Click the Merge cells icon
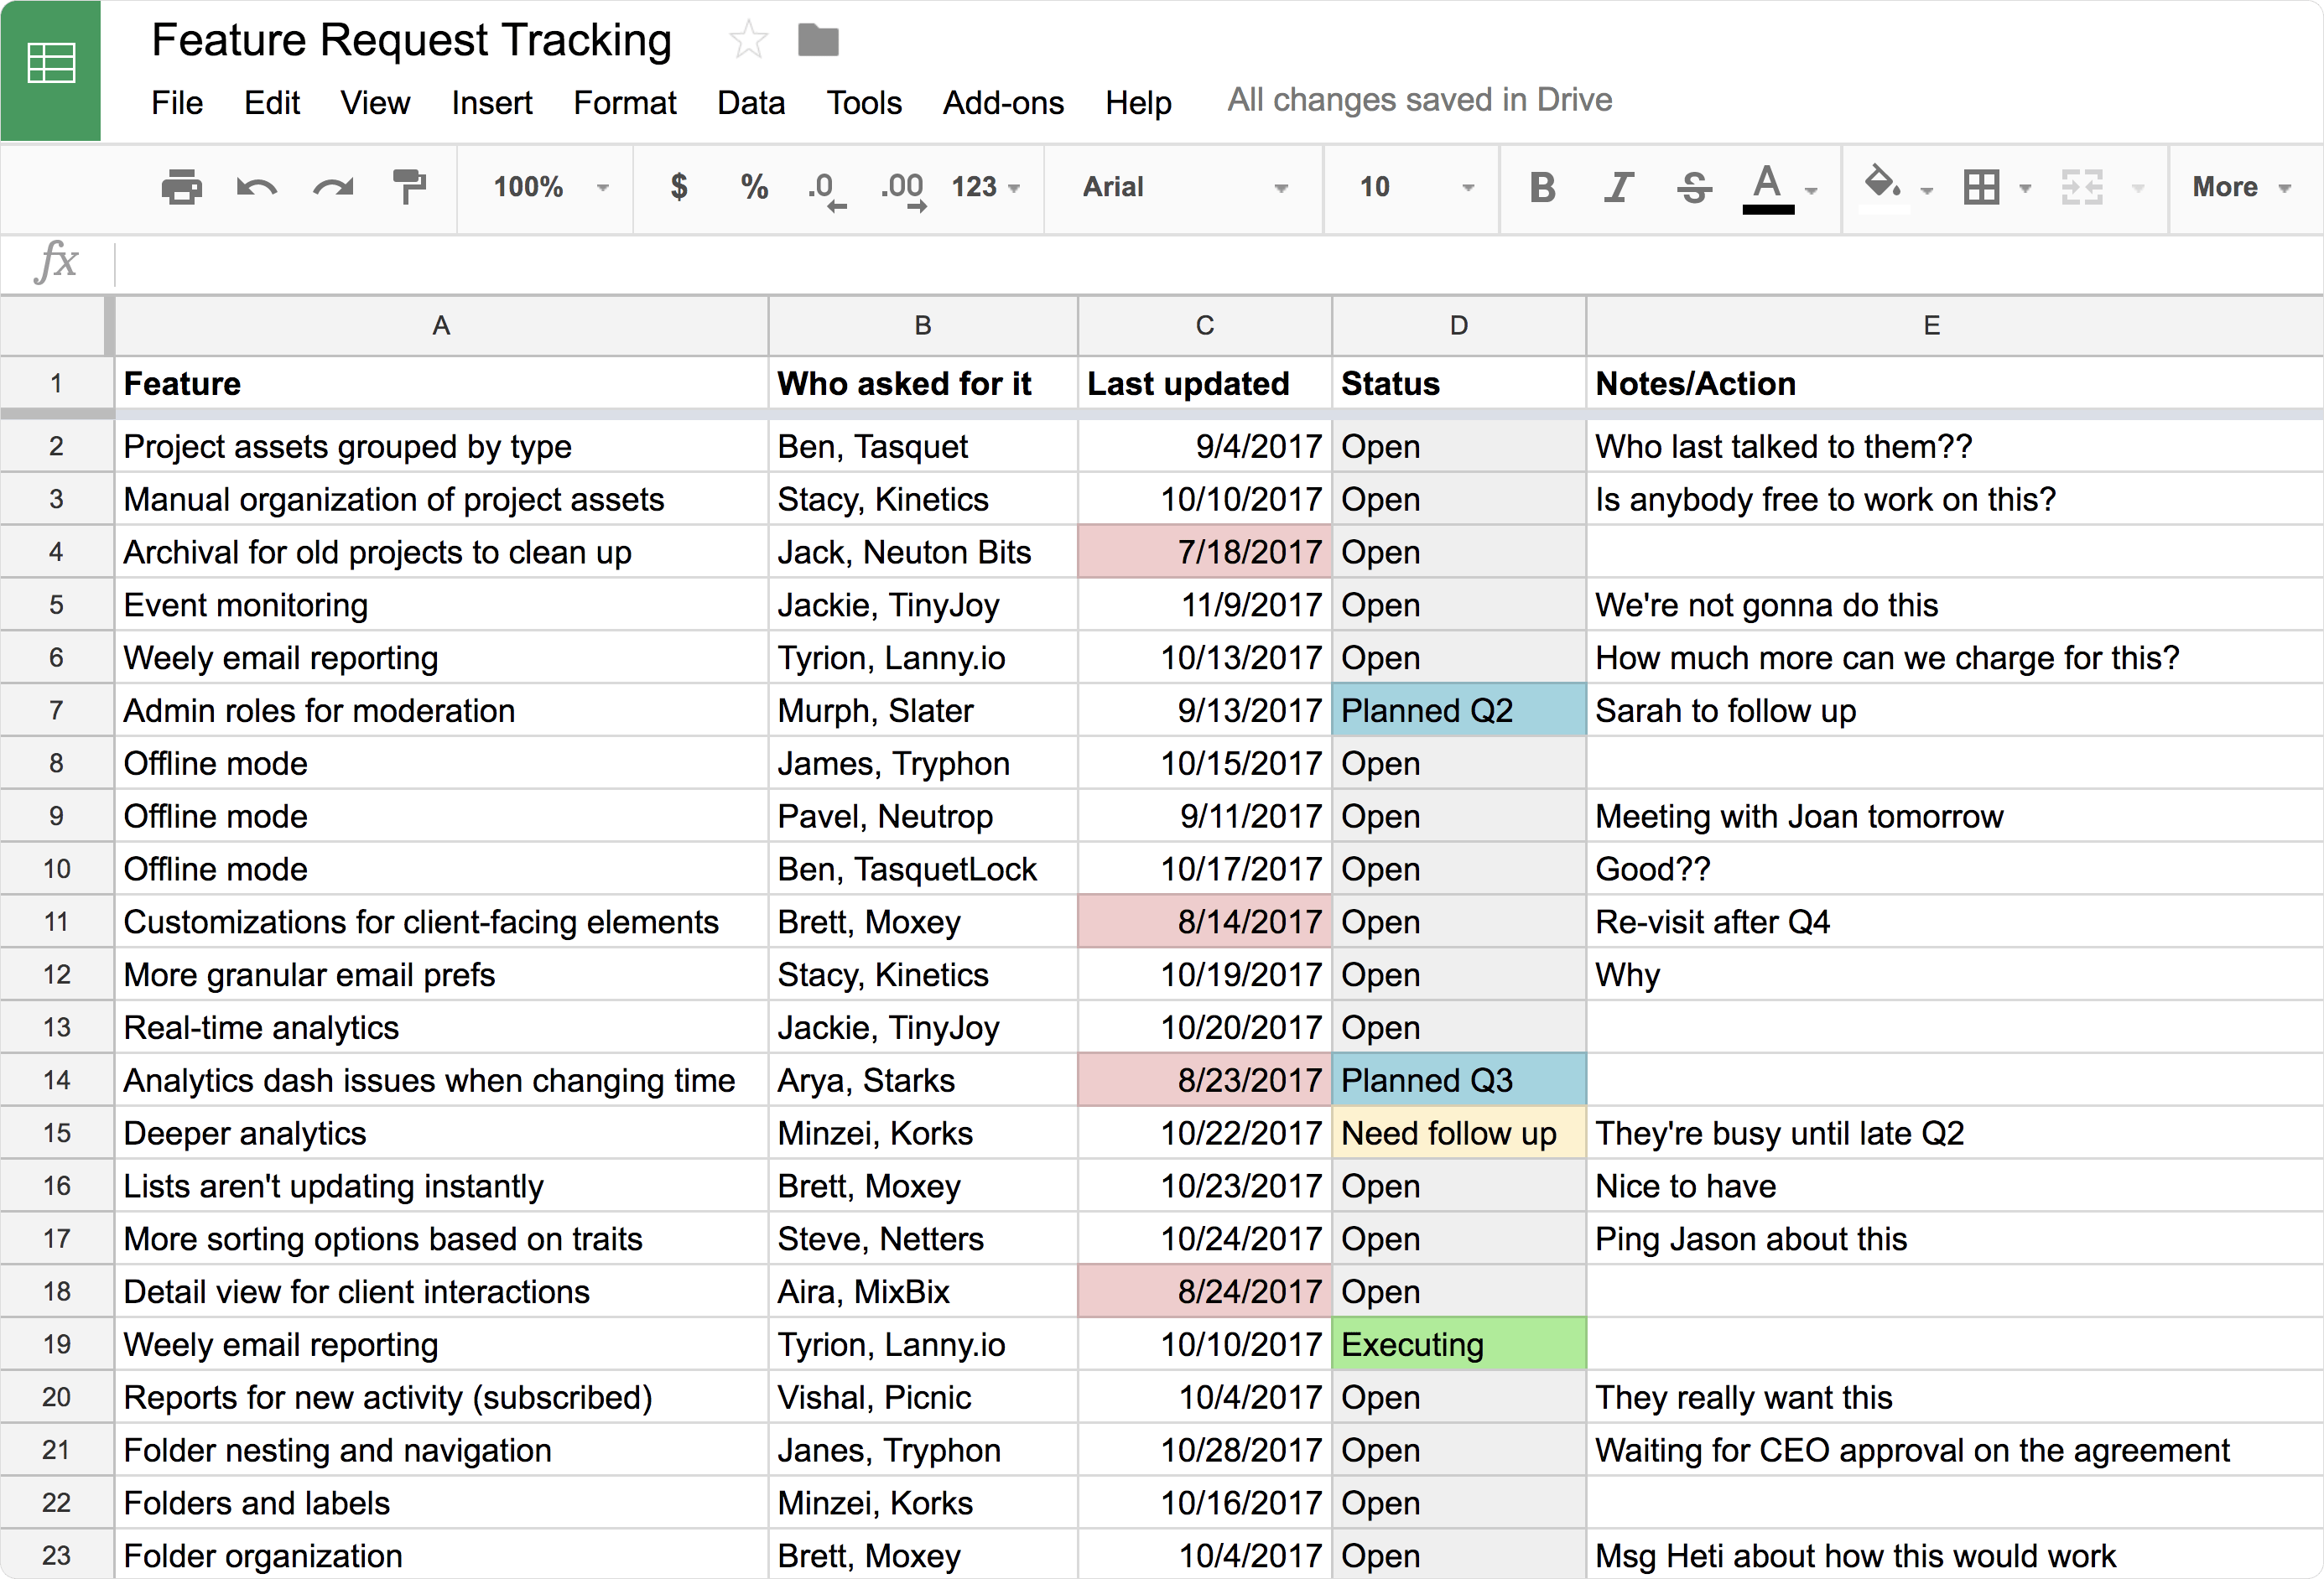This screenshot has width=2324, height=1579. click(2082, 187)
